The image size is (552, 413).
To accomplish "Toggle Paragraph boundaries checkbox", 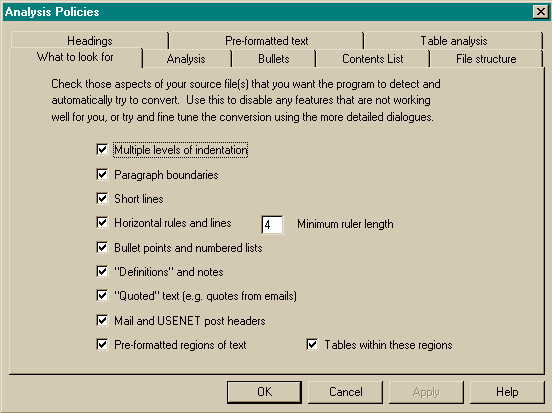I will [102, 174].
